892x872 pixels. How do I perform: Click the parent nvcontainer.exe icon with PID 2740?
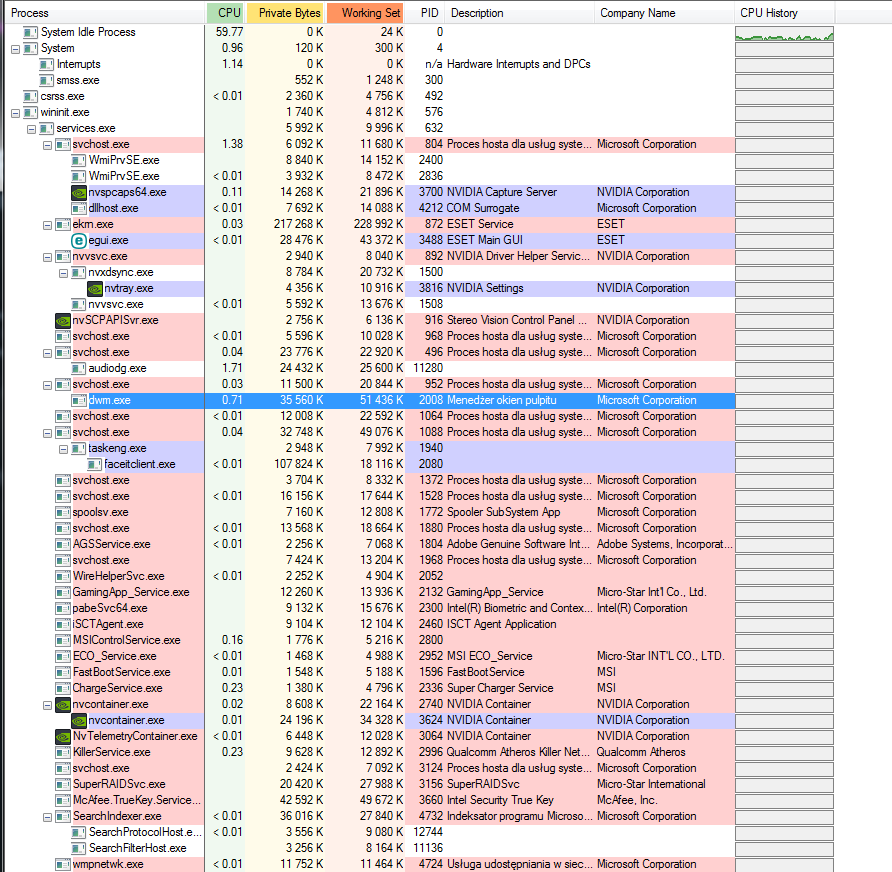[x=63, y=704]
